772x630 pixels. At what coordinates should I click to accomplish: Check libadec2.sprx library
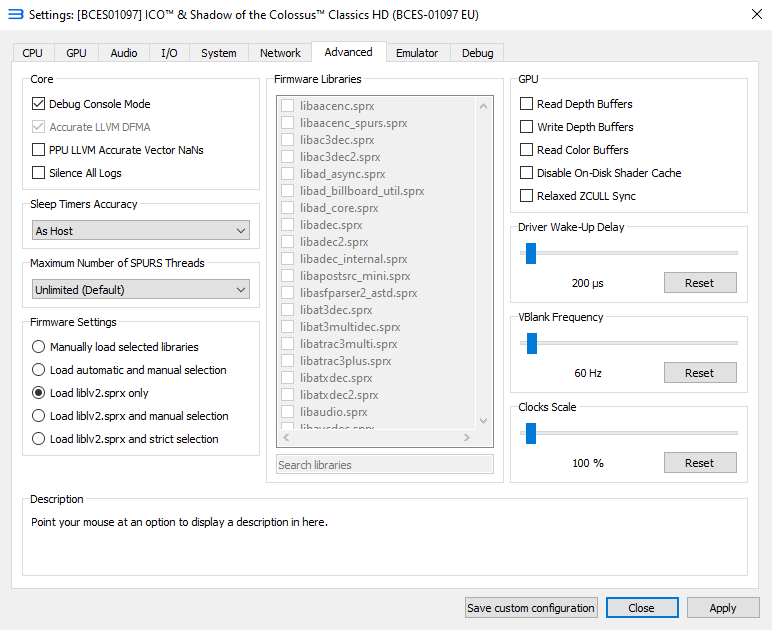(288, 242)
